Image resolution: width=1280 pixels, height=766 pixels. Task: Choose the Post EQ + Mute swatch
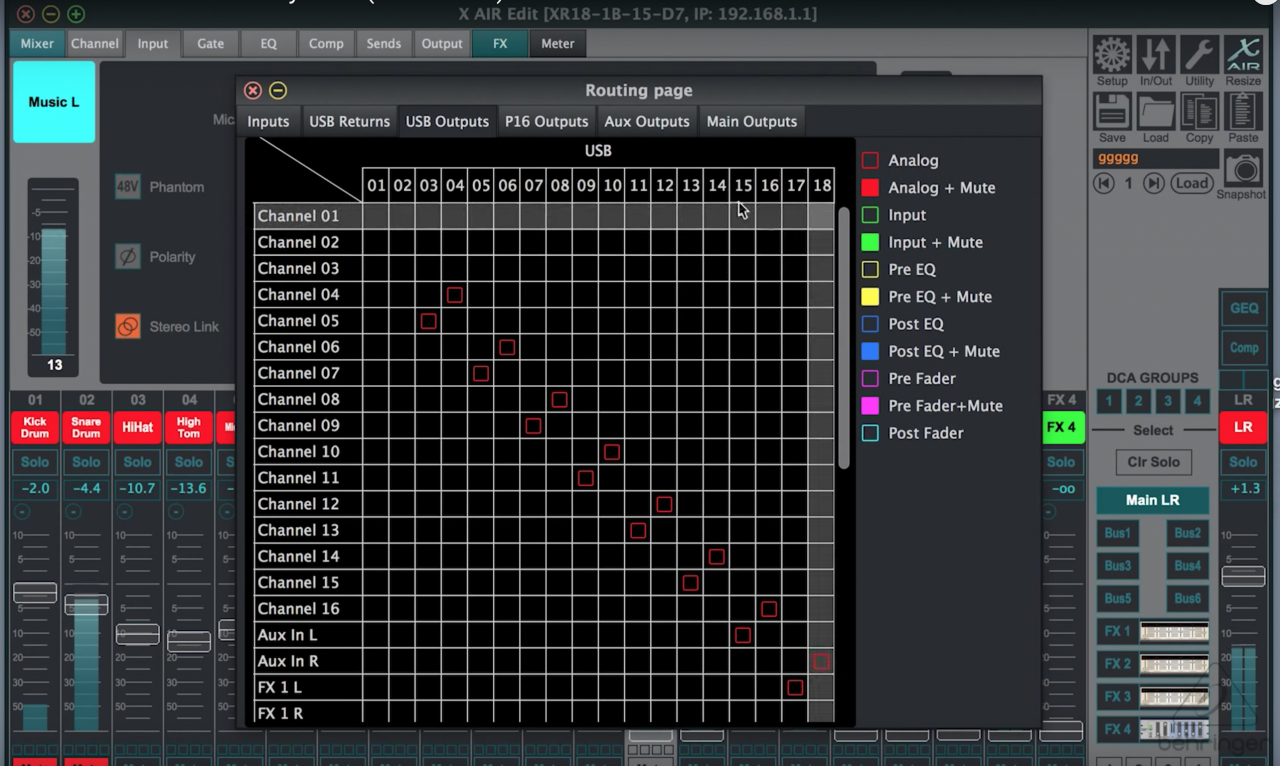(870, 351)
